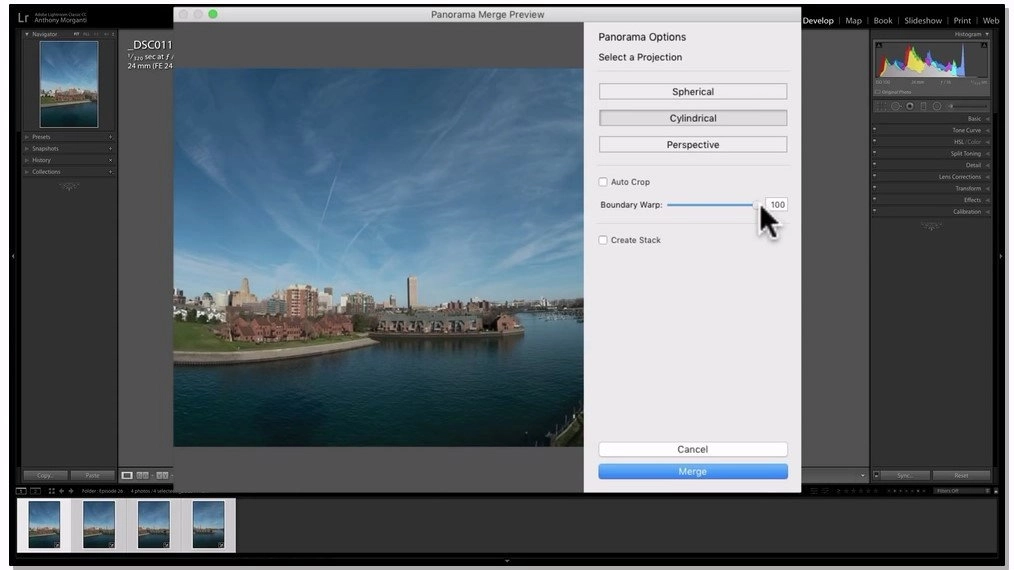
Task: Select the fourth filmstrip thumbnail
Action: (208, 525)
